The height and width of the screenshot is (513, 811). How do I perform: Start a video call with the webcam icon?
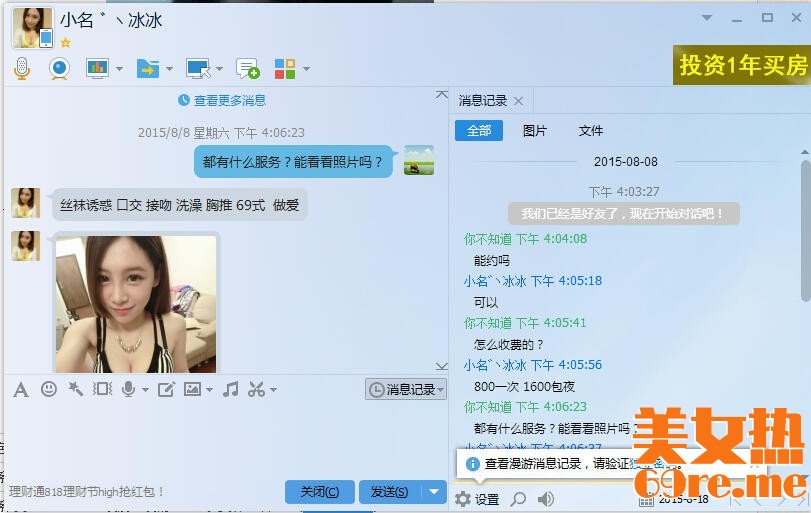(x=59, y=68)
